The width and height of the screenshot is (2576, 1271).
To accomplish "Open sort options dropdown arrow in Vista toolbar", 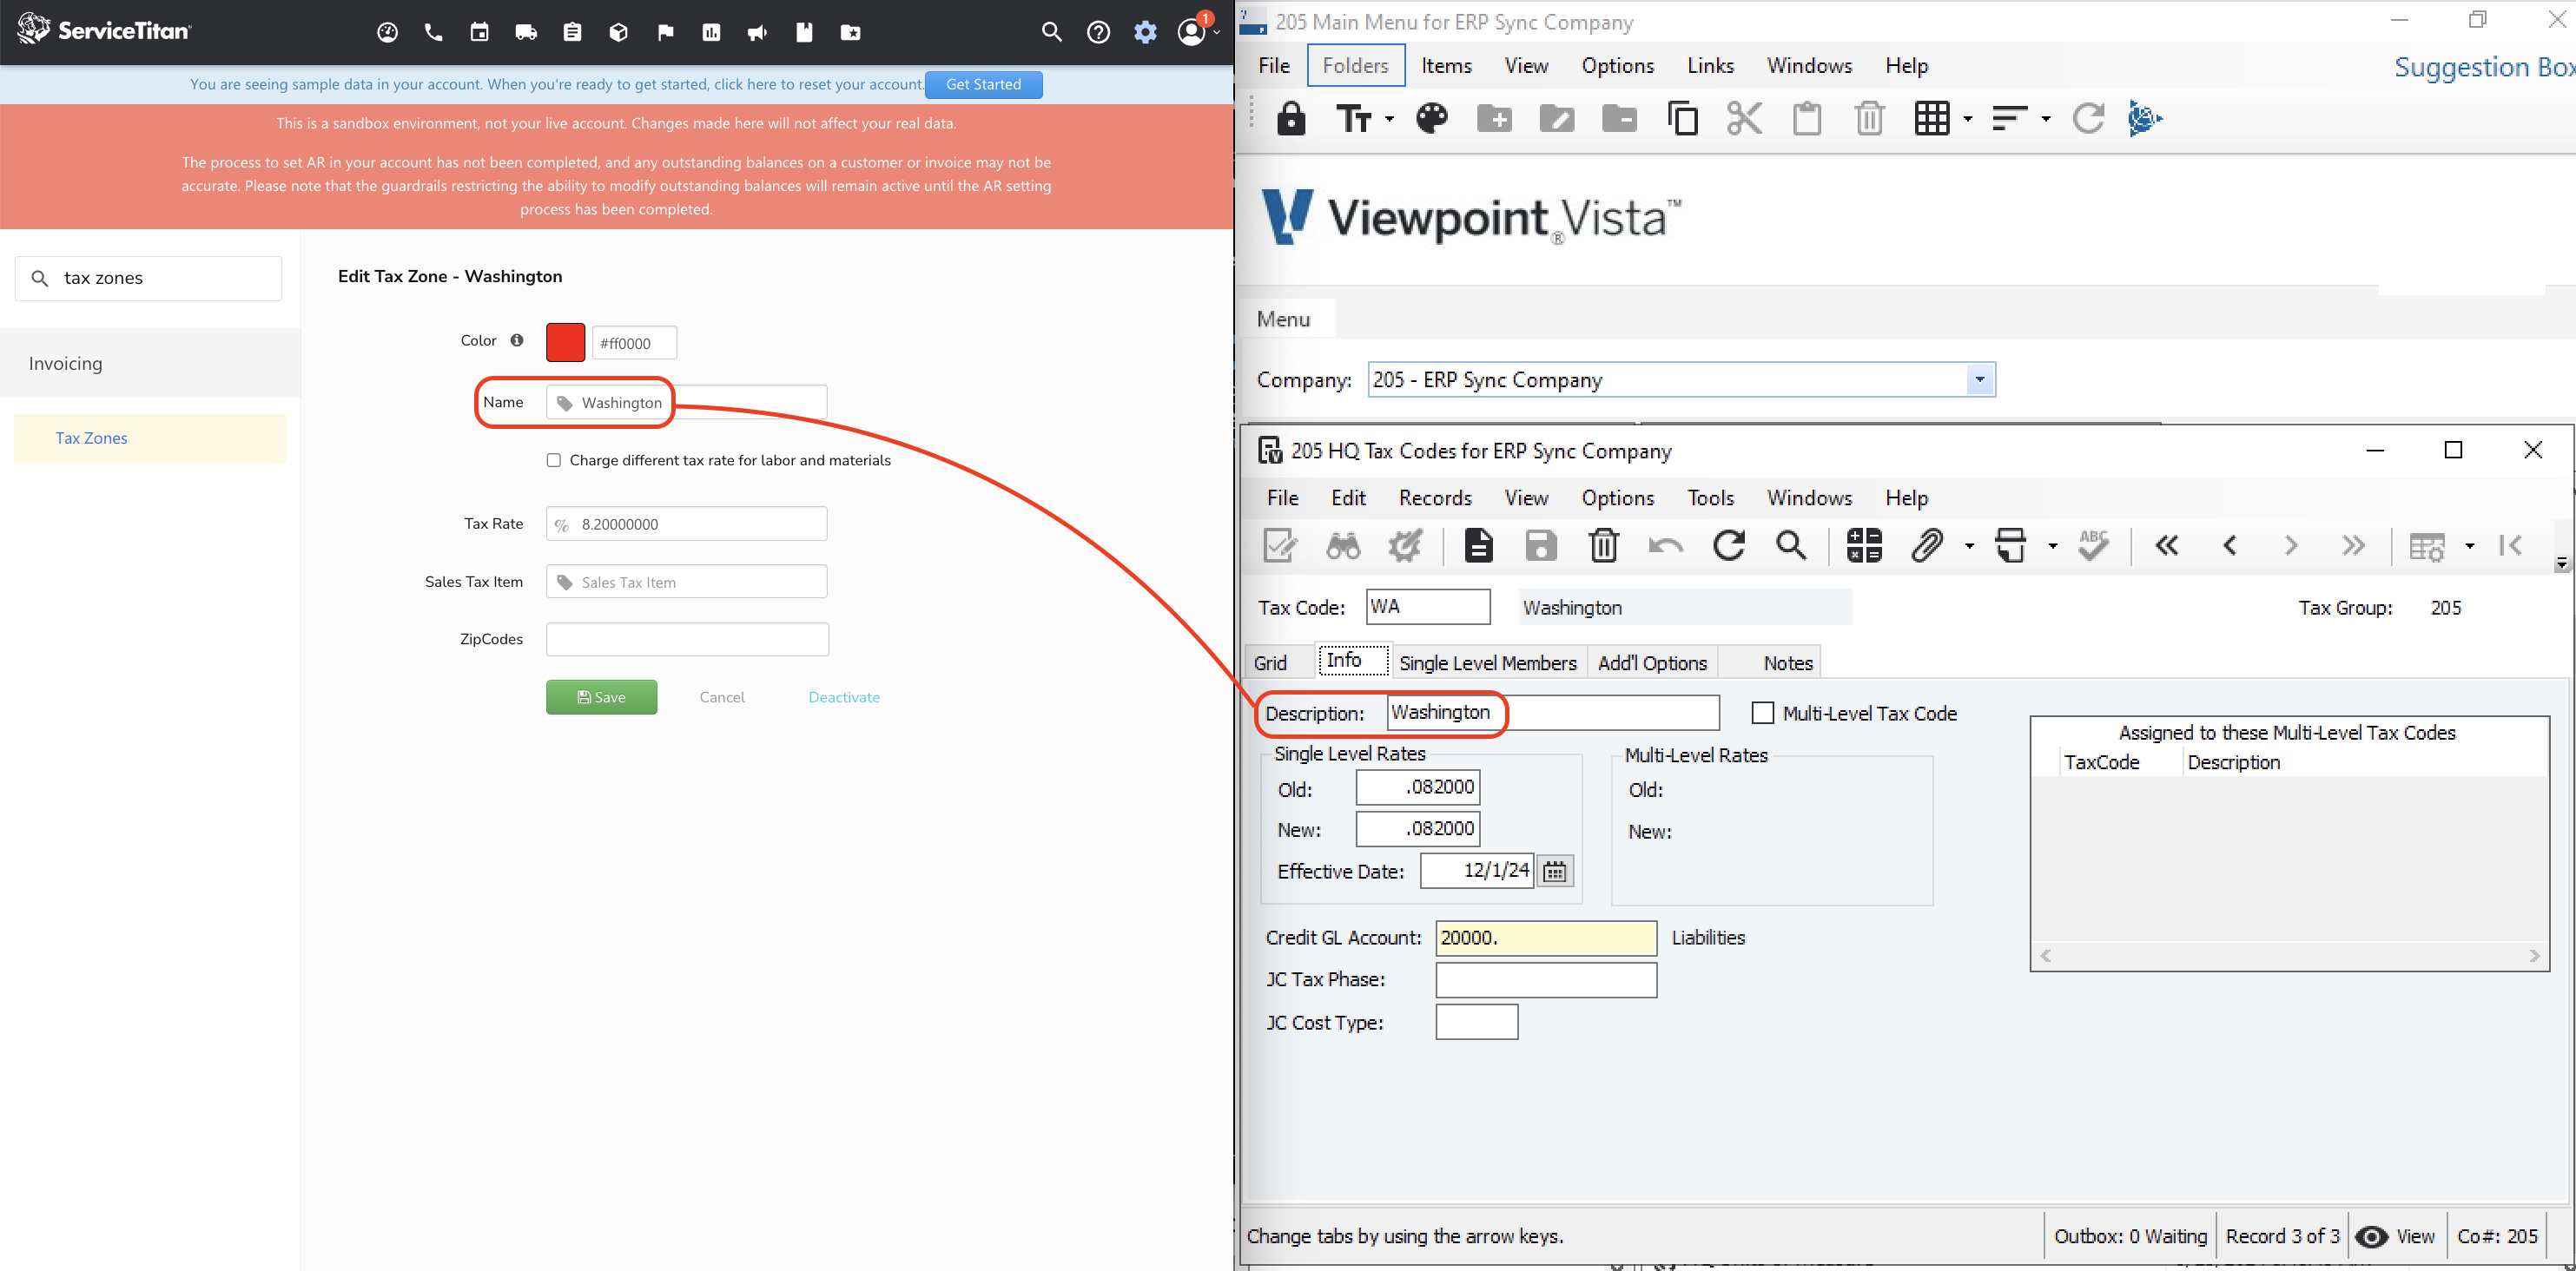I will (x=2046, y=119).
